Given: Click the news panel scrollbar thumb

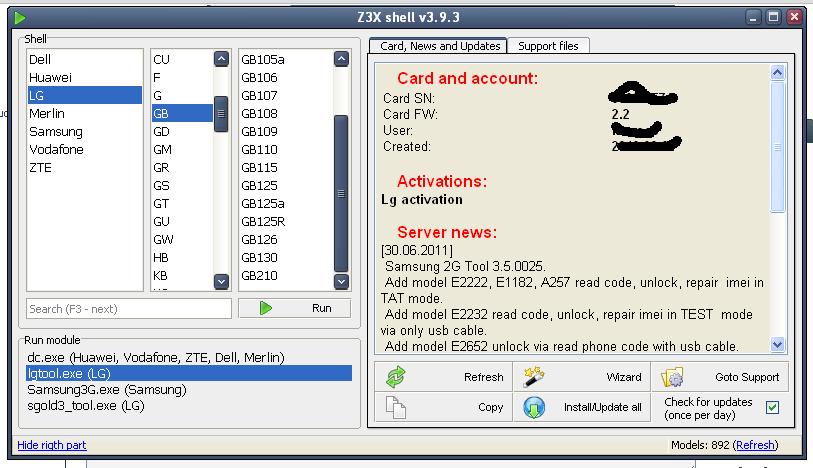Looking at the screenshot, I should coord(777,147).
